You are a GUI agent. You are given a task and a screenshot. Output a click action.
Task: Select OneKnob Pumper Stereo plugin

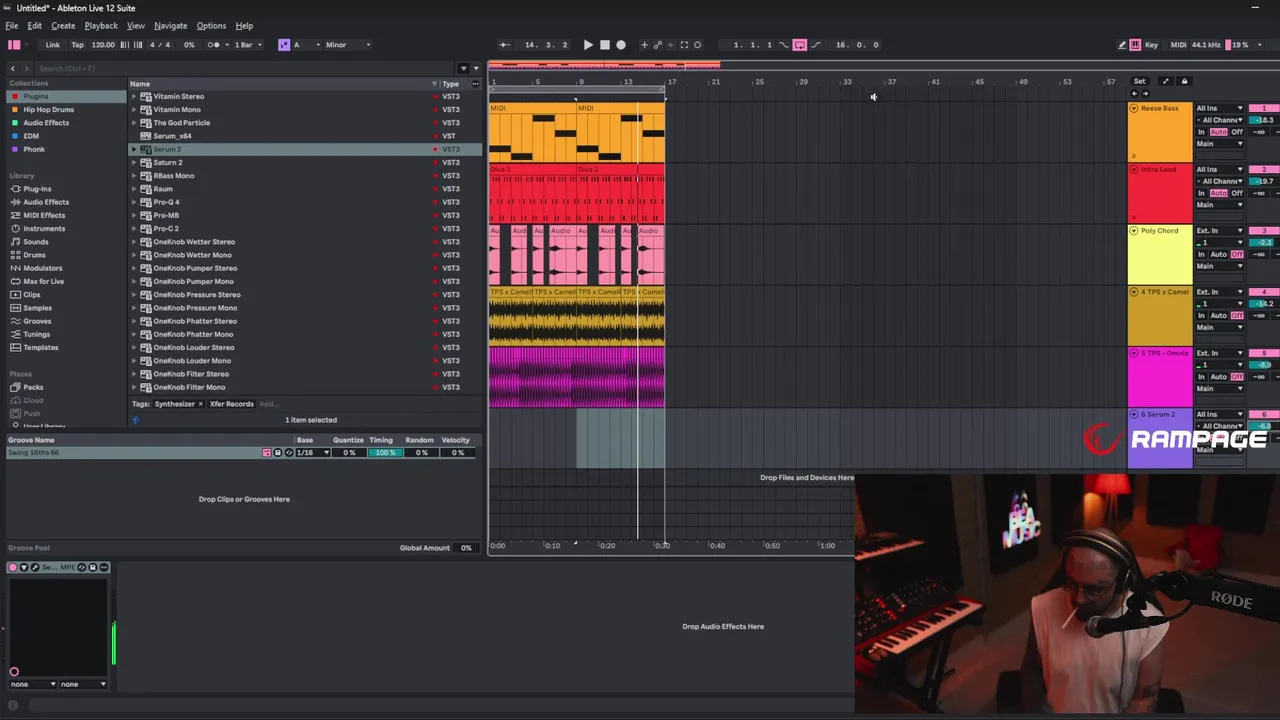pos(305,268)
